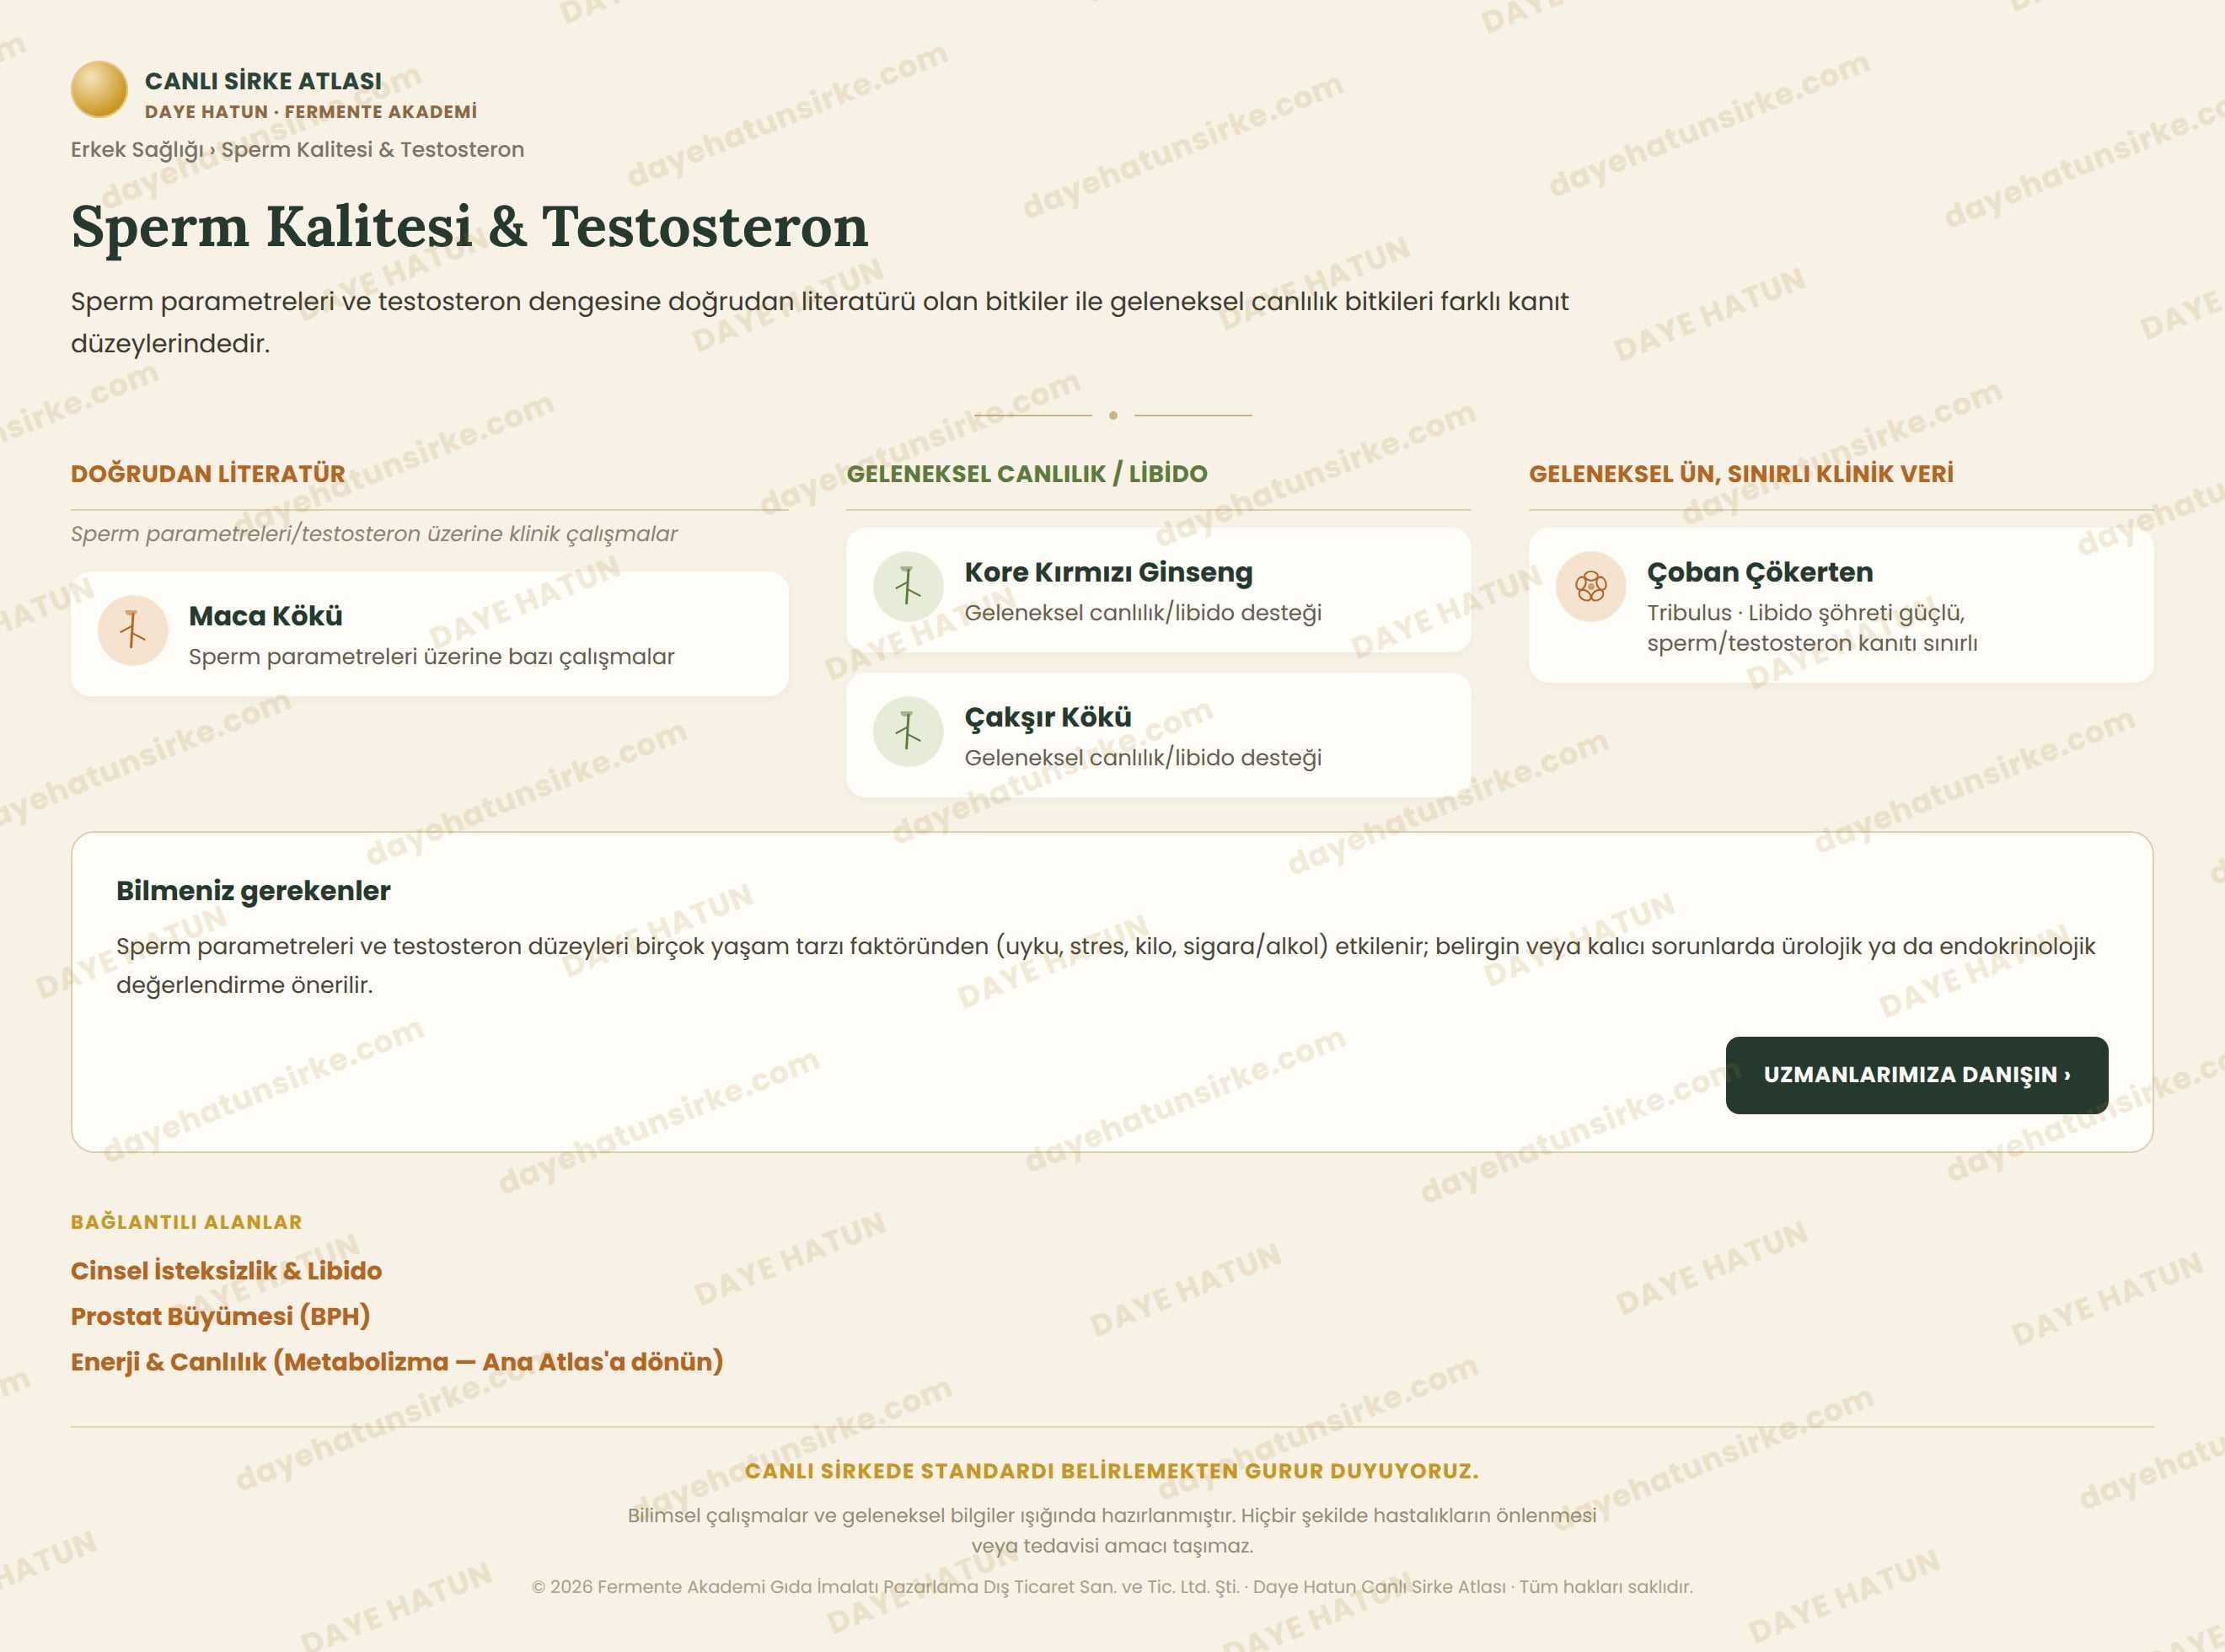Click Çakşır Kökü's 'Geleneksel canlılık/libido desteği' text
Viewport: 2225px width, 1652px height.
[1143, 758]
